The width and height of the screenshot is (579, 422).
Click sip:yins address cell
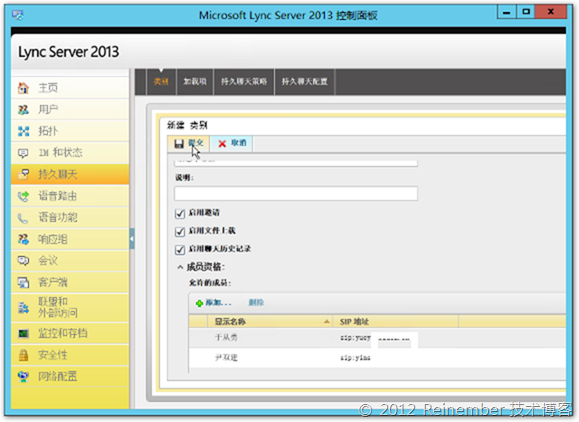pyautogui.click(x=355, y=358)
